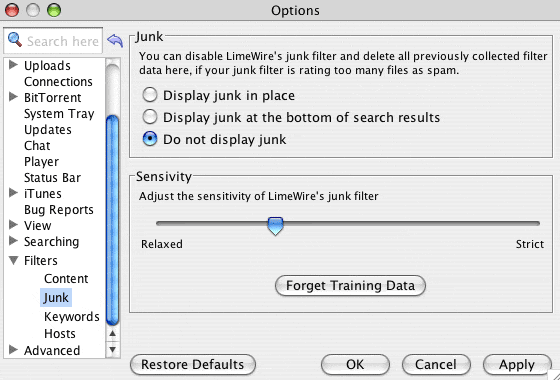
Task: Expand the Uploads tree node
Action: [x=13, y=65]
